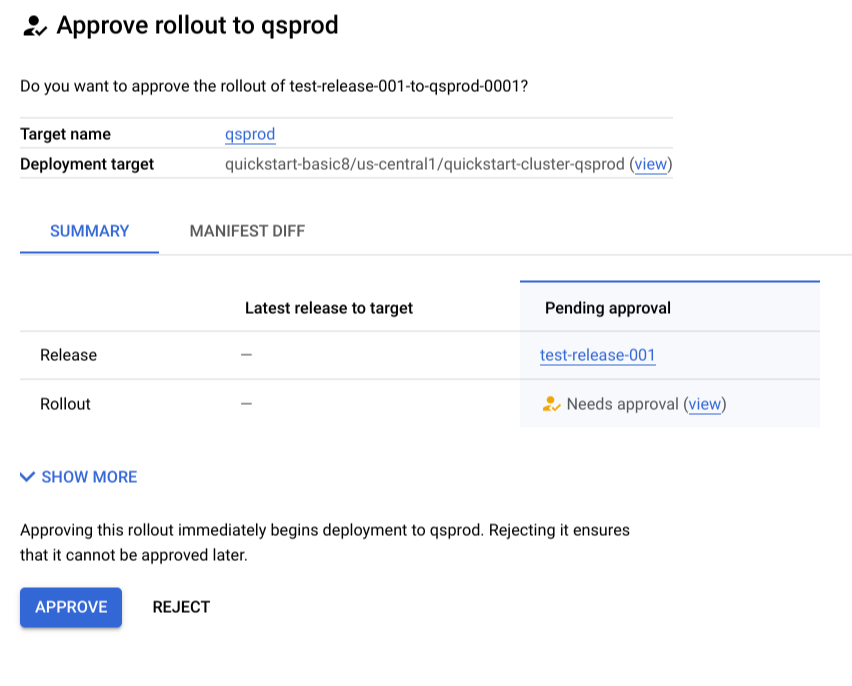Switch to the MANIFEST DIFF tab
852x686 pixels.
coord(246,231)
